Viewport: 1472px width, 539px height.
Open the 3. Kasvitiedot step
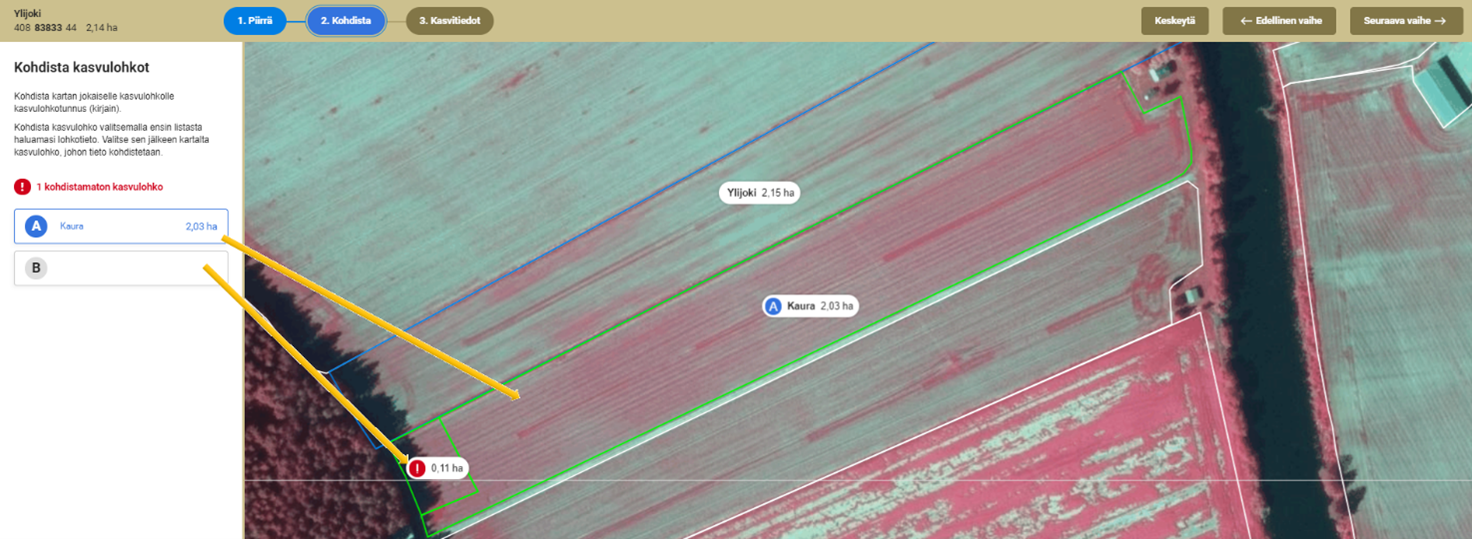pyautogui.click(x=449, y=21)
